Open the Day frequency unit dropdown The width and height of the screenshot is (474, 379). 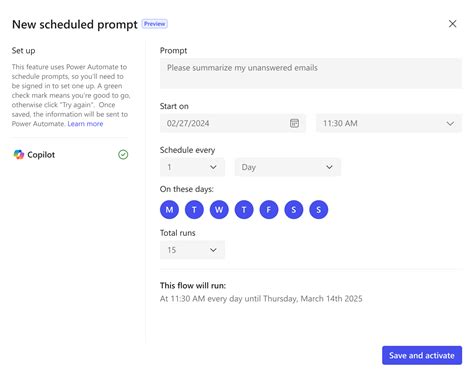(288, 167)
